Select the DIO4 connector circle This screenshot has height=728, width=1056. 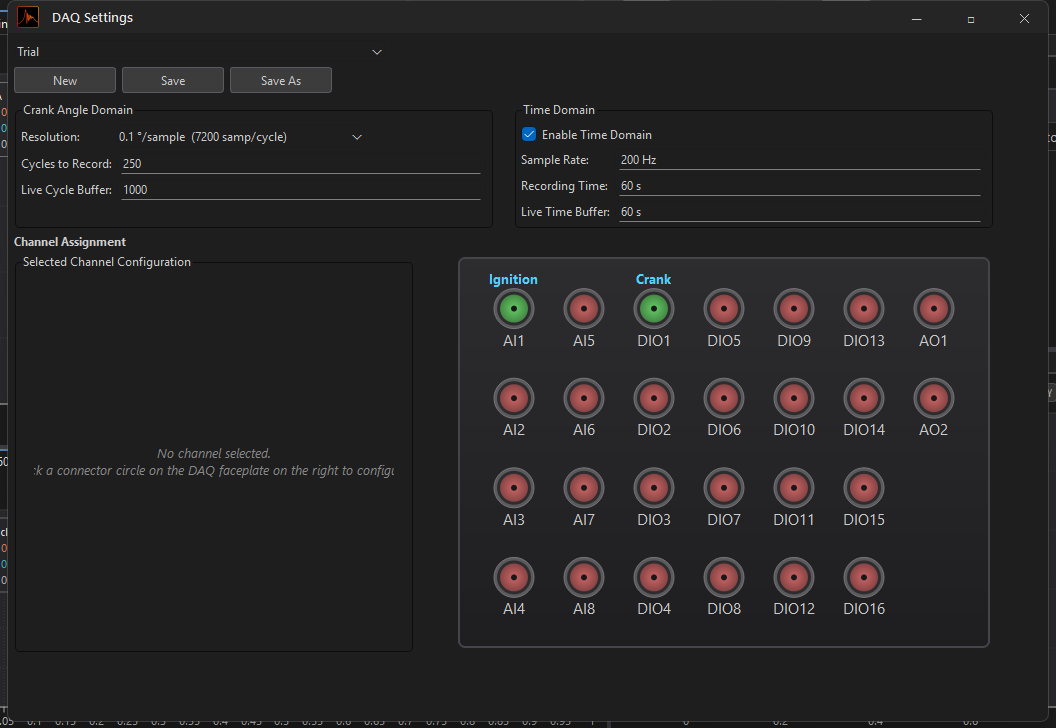click(x=654, y=577)
